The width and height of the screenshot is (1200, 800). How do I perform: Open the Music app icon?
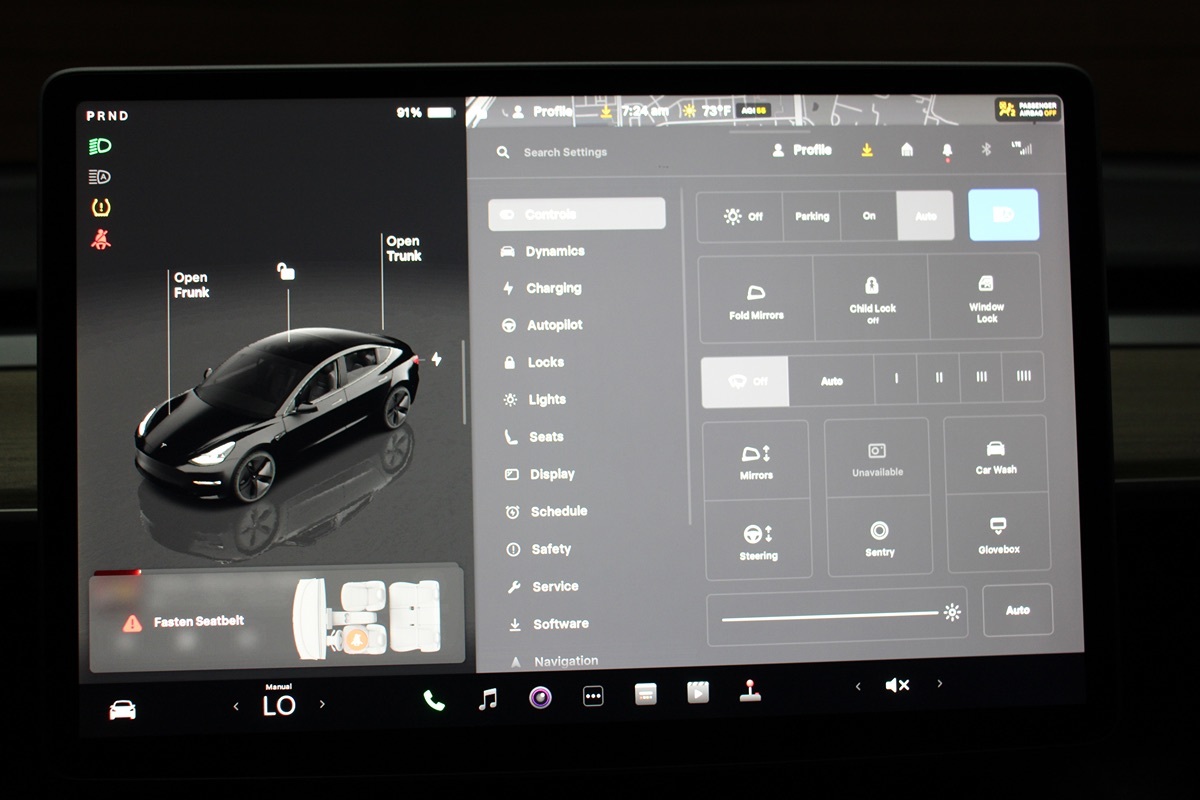(x=488, y=699)
